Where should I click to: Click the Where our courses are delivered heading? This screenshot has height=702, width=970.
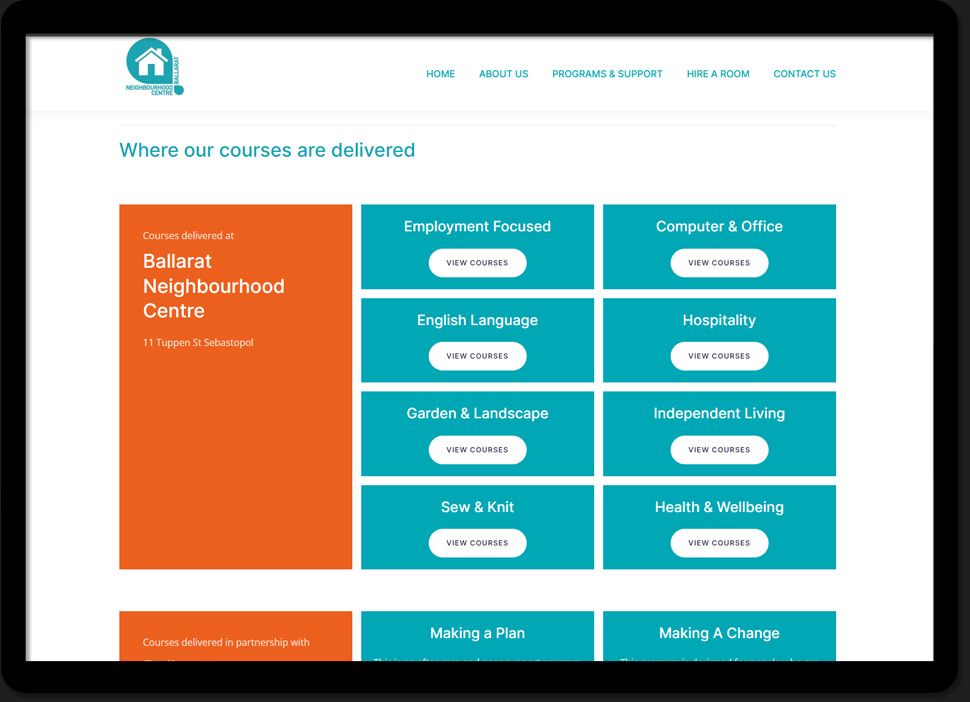pyautogui.click(x=267, y=150)
